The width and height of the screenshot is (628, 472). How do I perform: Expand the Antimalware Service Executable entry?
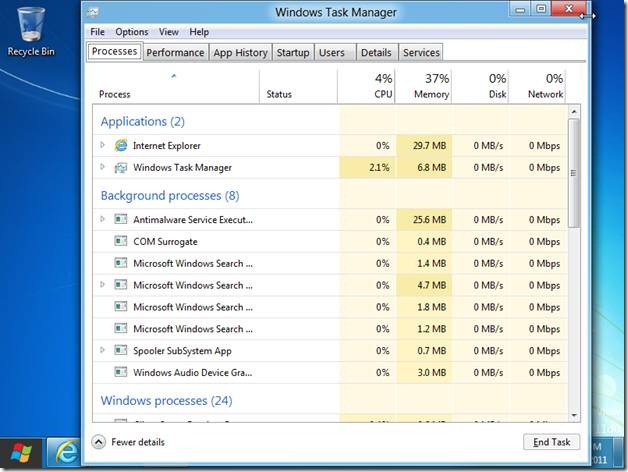102,220
